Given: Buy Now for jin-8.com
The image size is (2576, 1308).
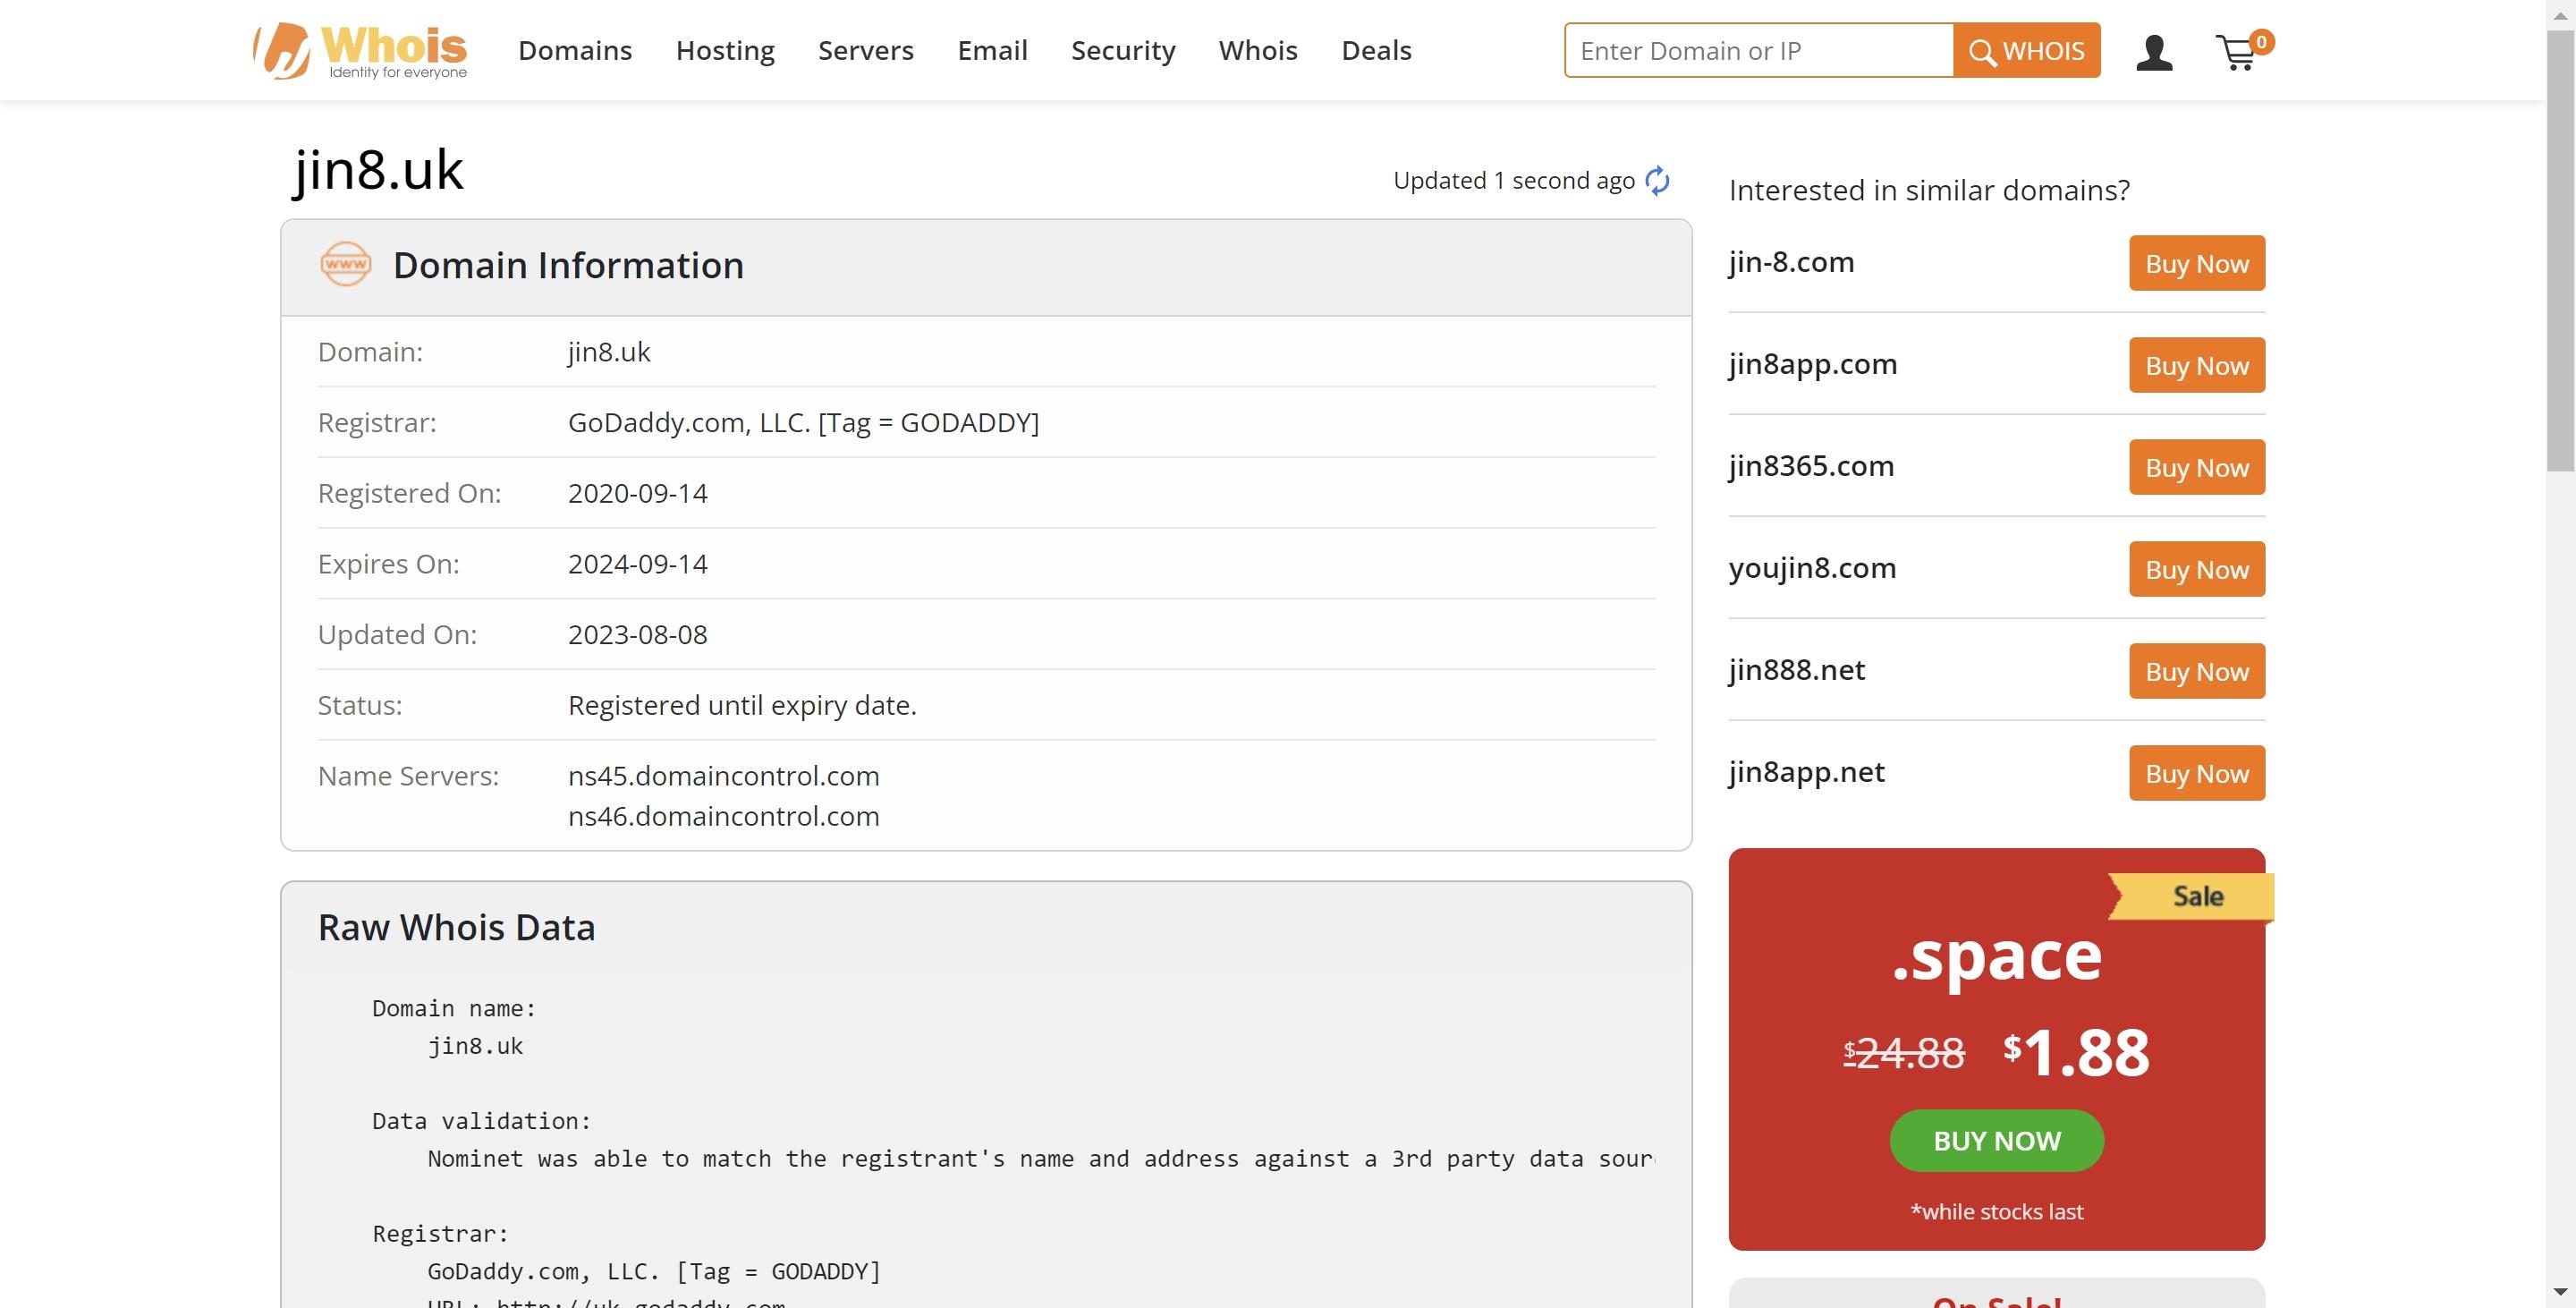Looking at the screenshot, I should click(2197, 263).
